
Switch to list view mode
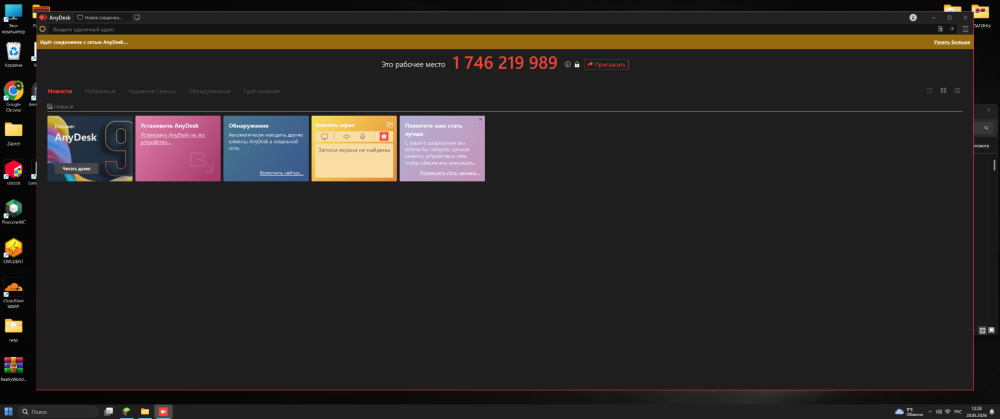[x=957, y=91]
